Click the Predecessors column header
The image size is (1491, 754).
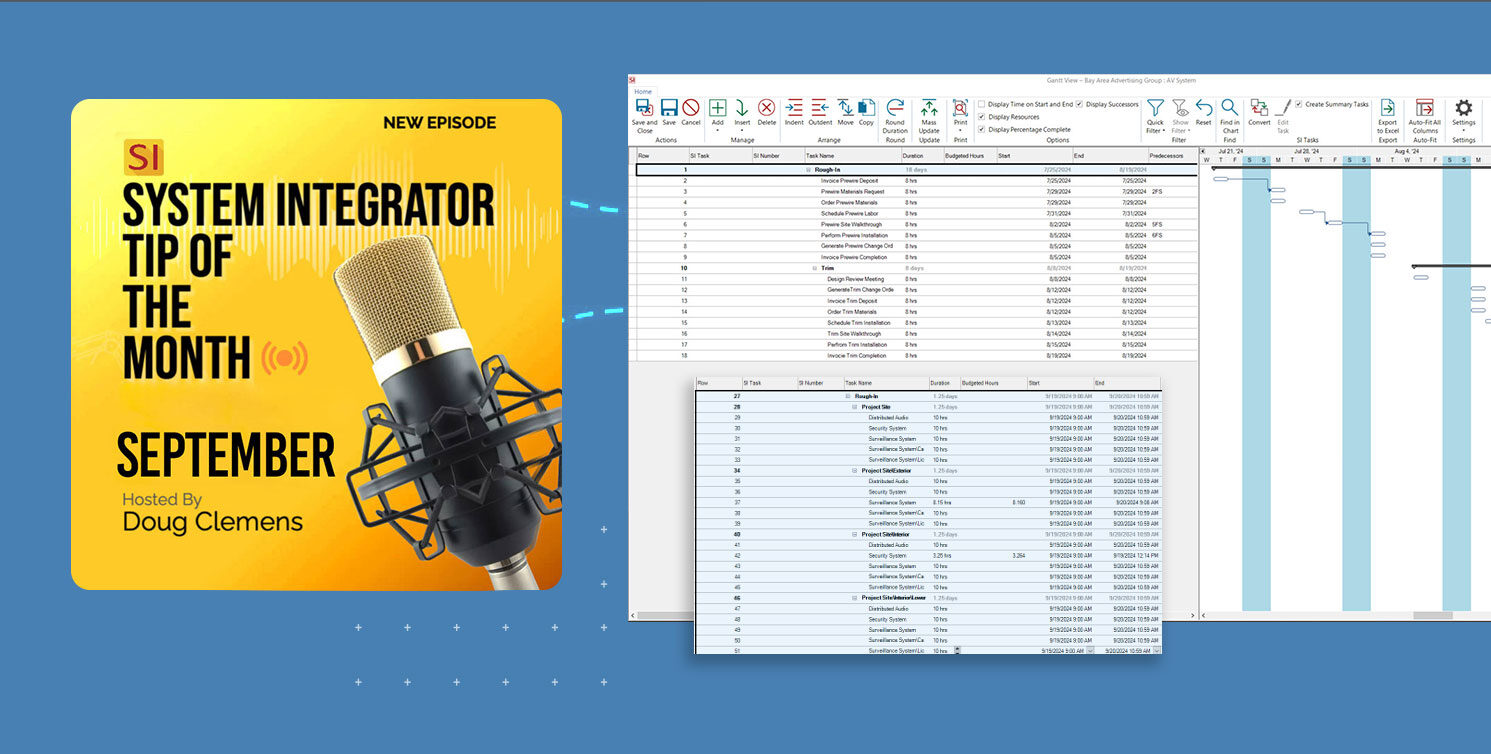(1172, 156)
